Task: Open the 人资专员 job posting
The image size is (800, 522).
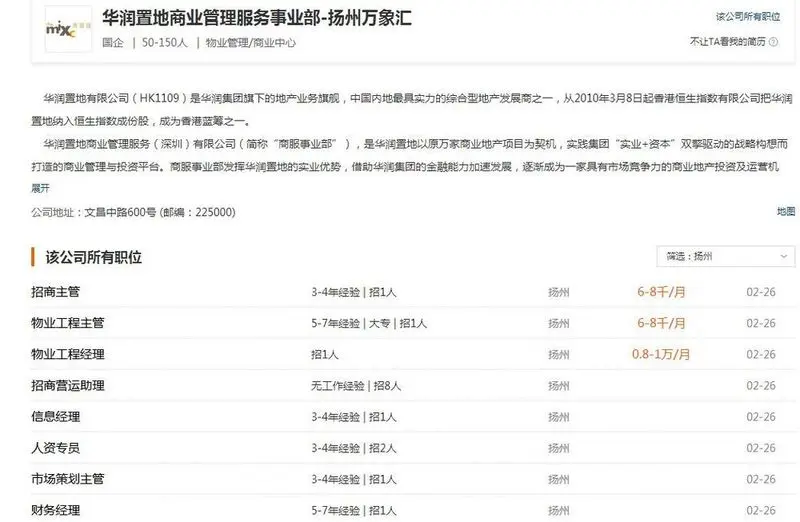Action: [56, 448]
